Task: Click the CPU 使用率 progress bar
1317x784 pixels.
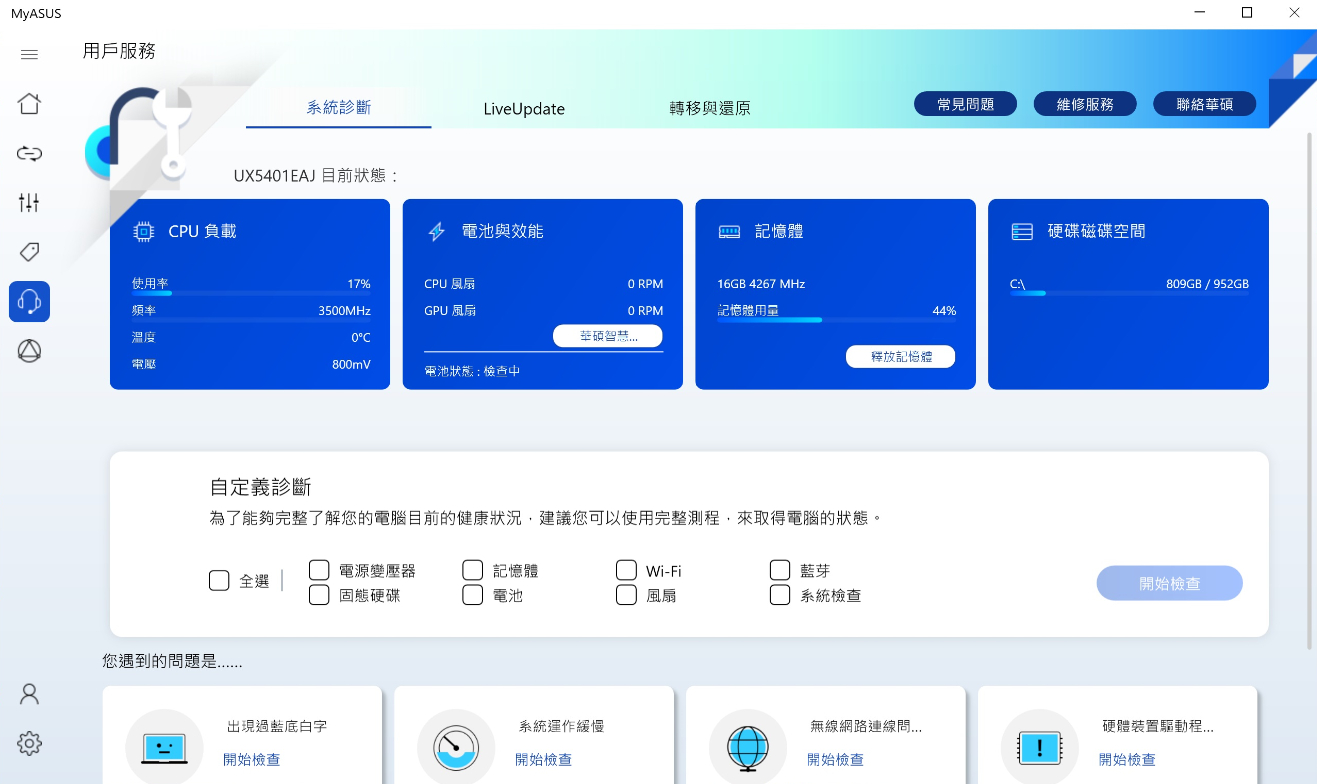Action: [x=251, y=293]
